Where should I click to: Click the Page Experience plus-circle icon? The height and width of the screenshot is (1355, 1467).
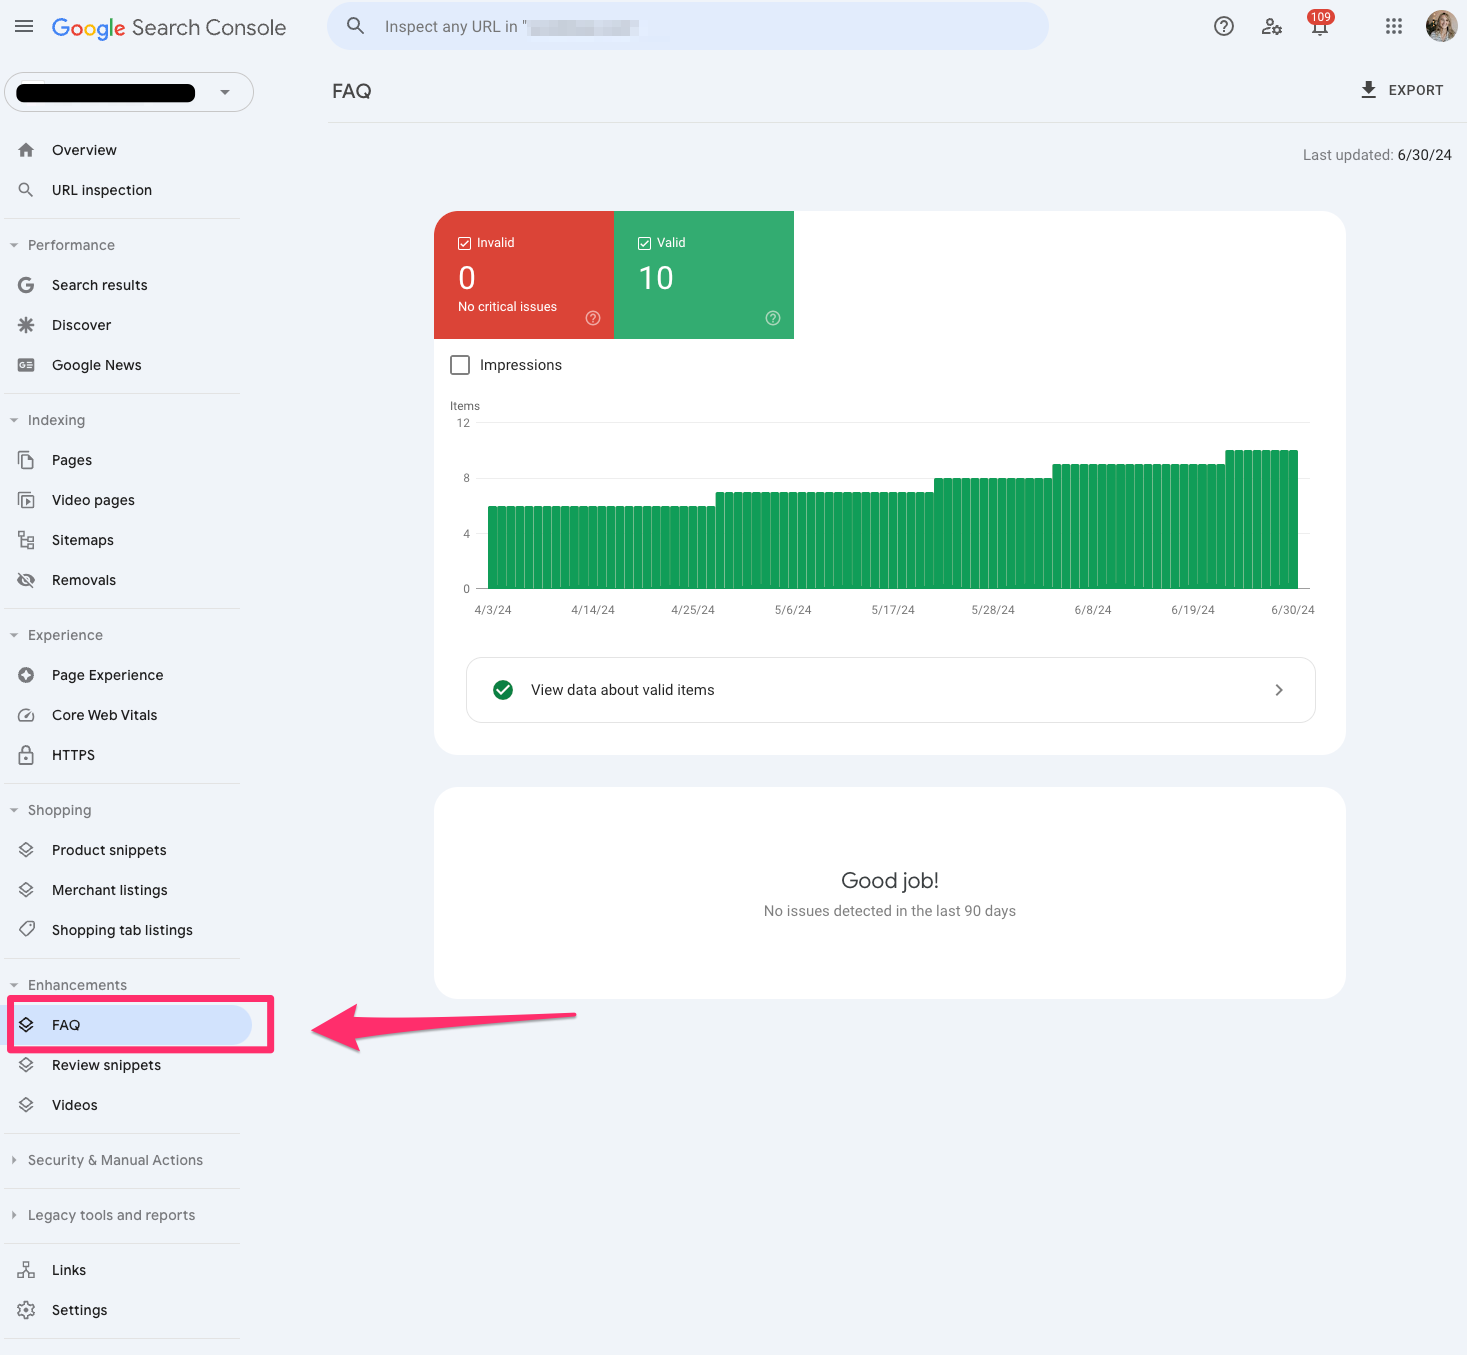(x=26, y=675)
